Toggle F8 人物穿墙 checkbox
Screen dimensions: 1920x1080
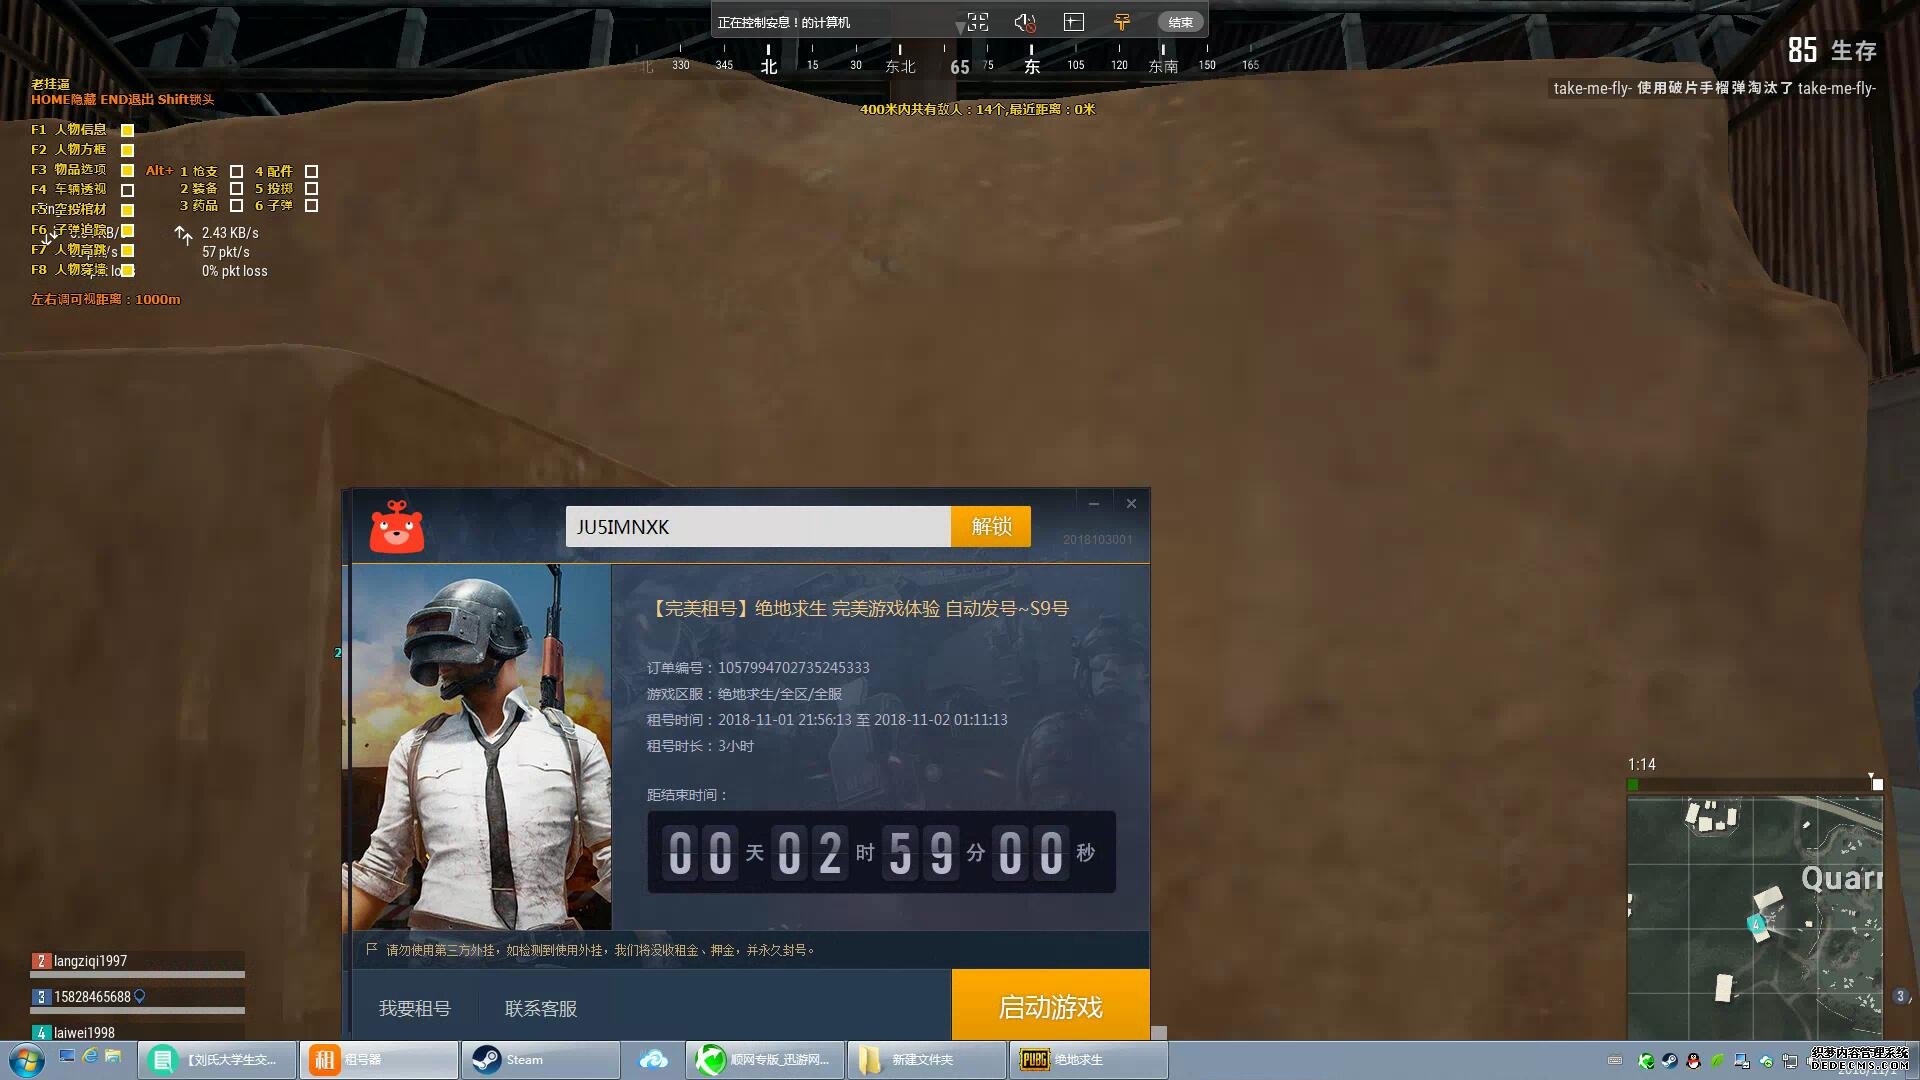tap(127, 270)
